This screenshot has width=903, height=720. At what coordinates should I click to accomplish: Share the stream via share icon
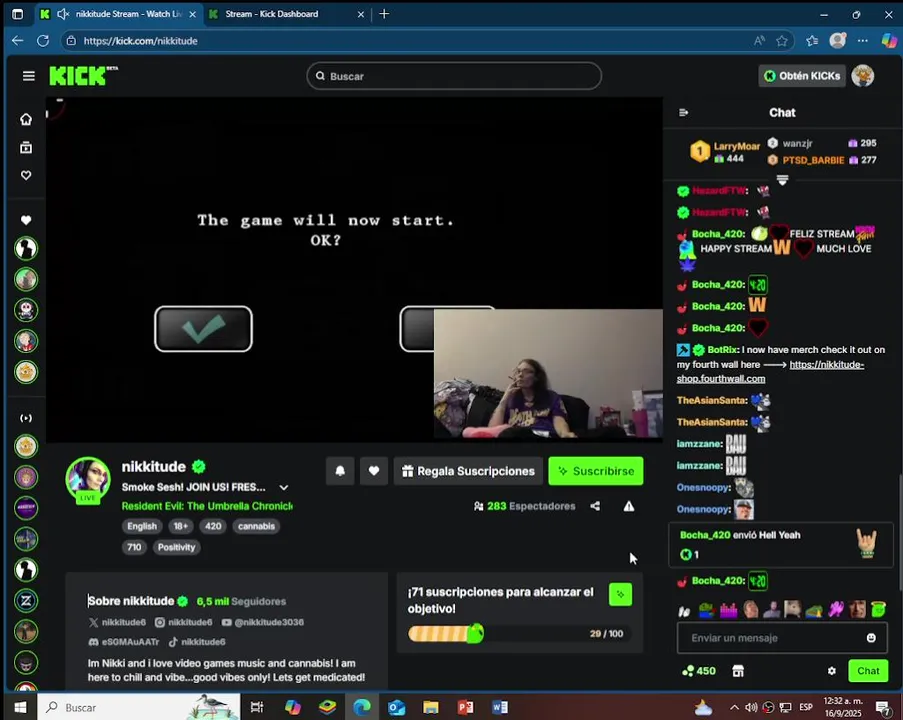click(x=595, y=506)
